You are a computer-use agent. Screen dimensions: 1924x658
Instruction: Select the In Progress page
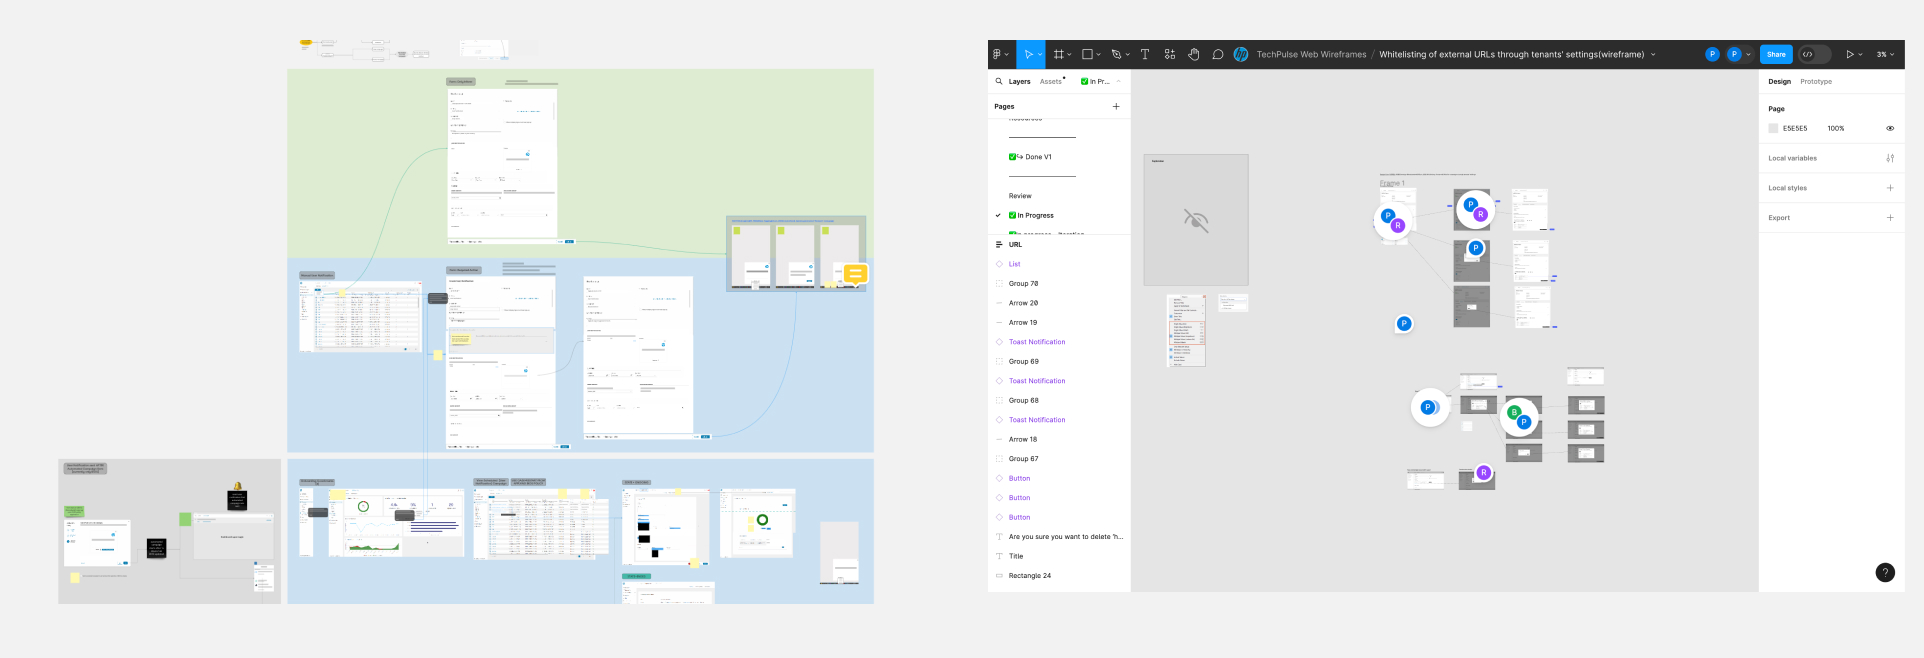[1035, 215]
